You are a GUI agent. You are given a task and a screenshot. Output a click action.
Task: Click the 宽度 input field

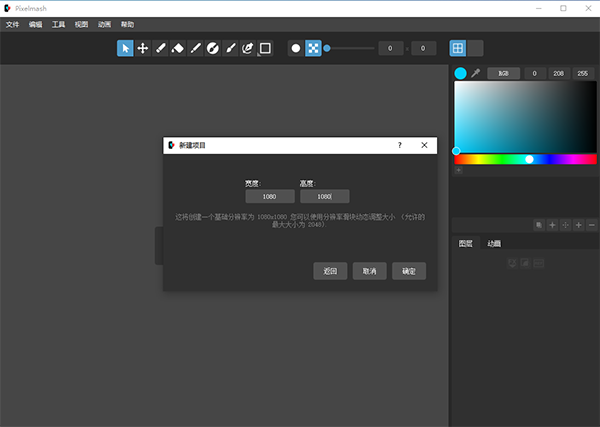[270, 197]
